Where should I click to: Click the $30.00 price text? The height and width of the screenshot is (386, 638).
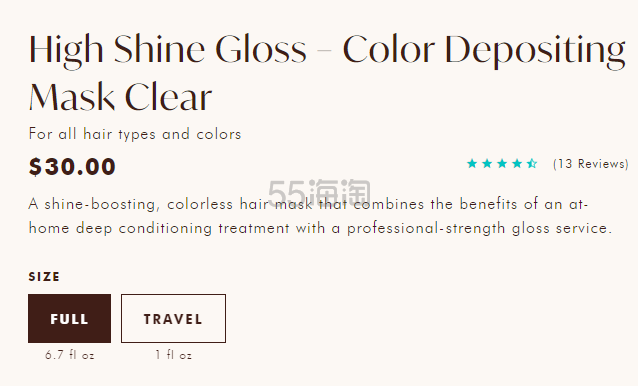[72, 167]
